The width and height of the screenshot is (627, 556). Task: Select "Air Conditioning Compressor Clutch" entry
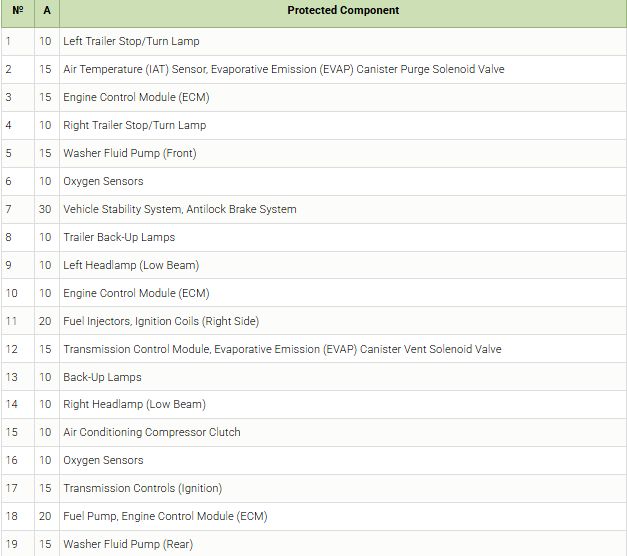tap(151, 432)
